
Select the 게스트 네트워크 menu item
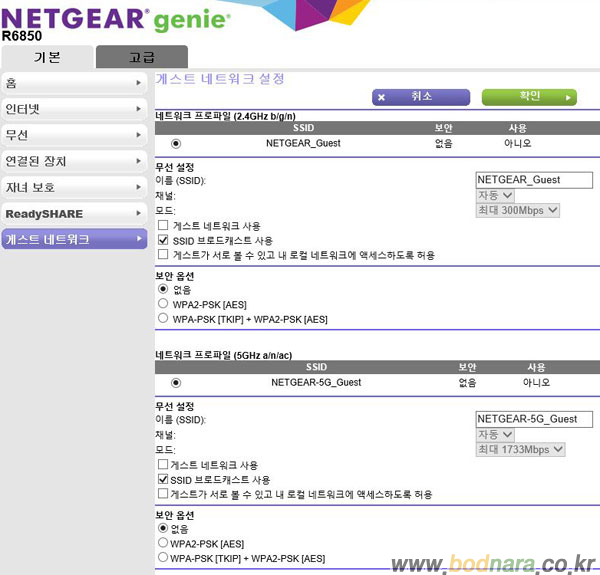[x=74, y=239]
